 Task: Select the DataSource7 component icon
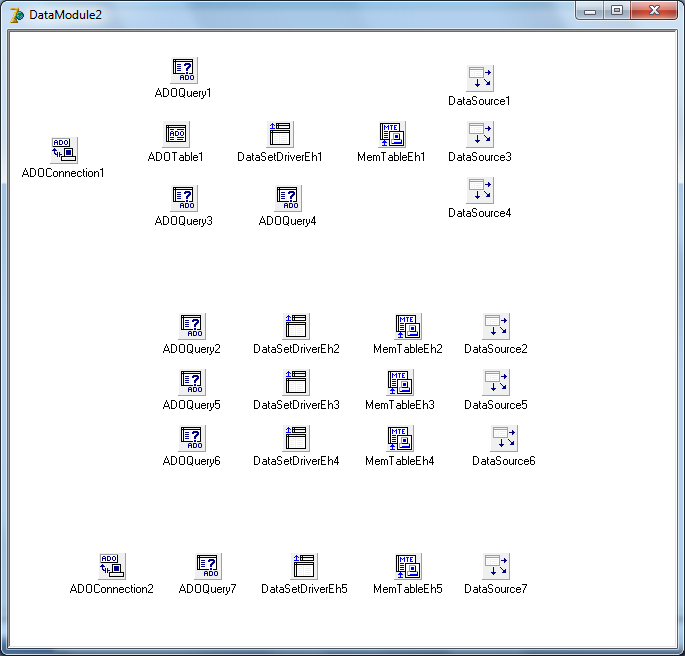coord(496,566)
